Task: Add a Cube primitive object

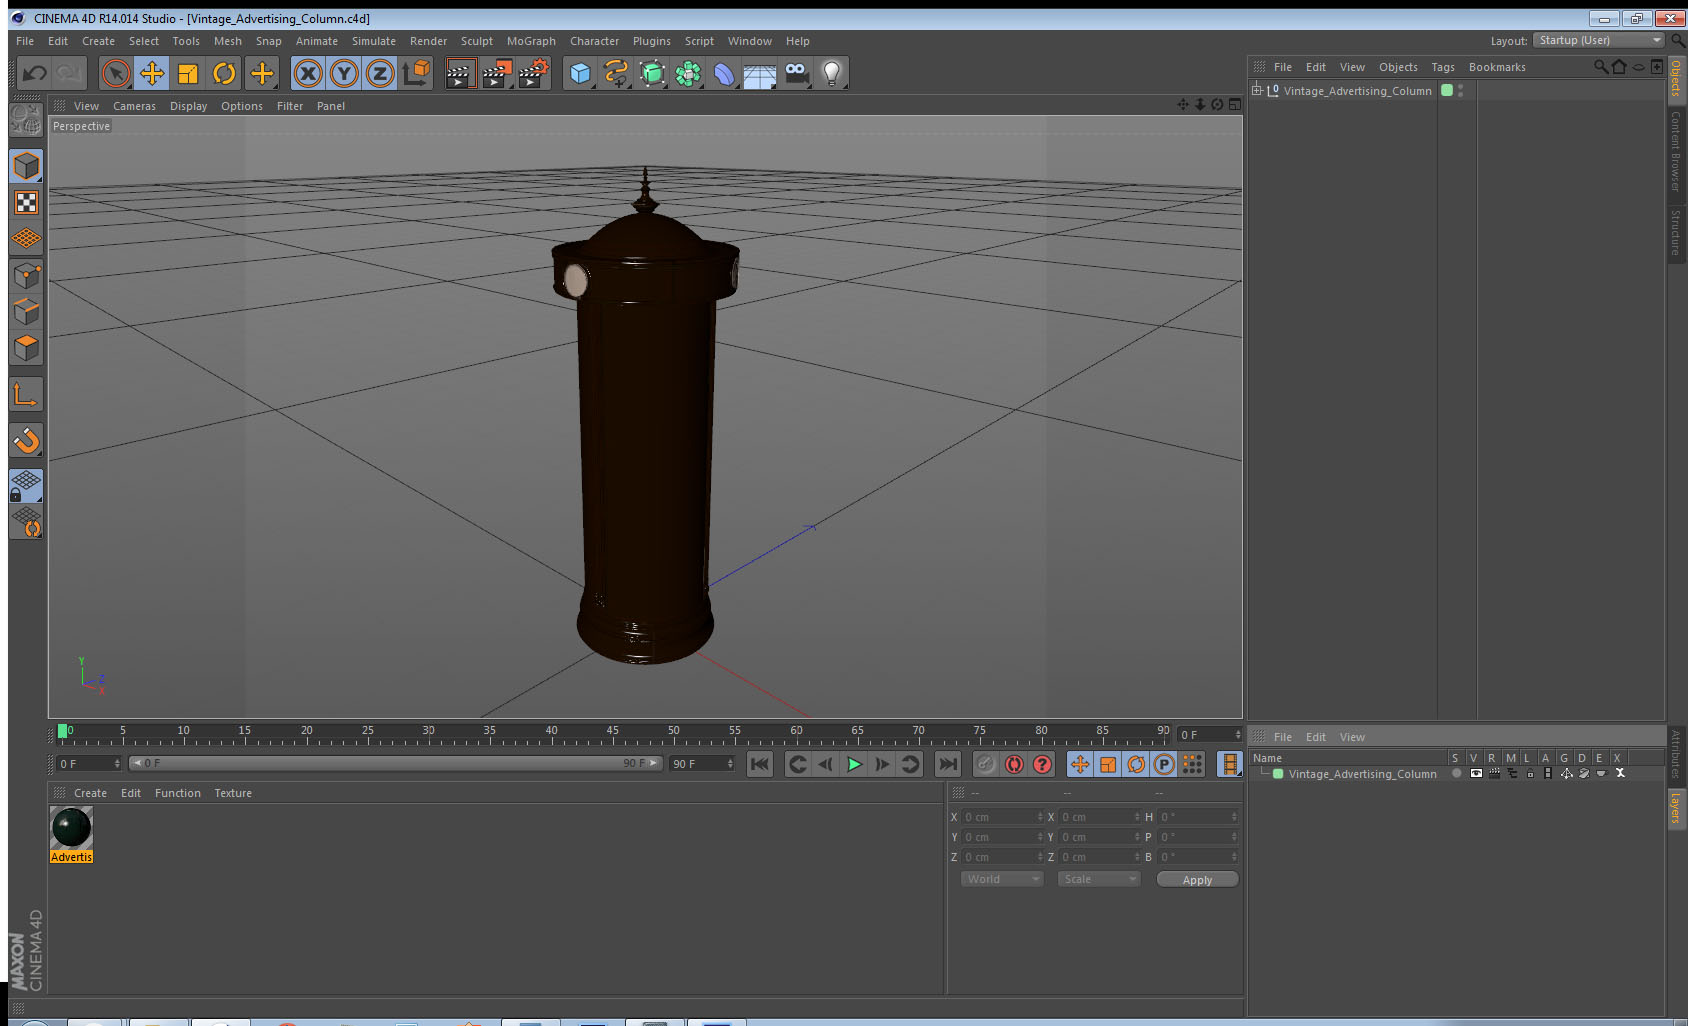Action: tap(580, 73)
